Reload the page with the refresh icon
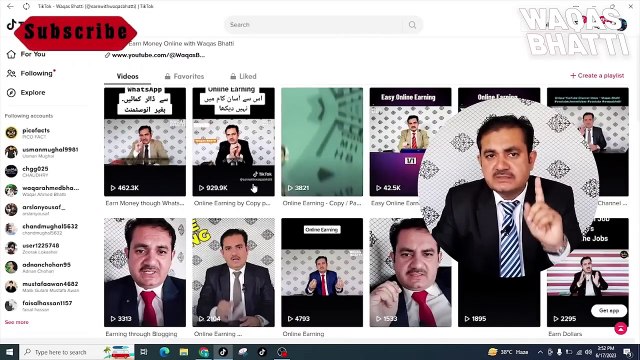The height and width of the screenshot is (360, 640). click(x=26, y=6)
